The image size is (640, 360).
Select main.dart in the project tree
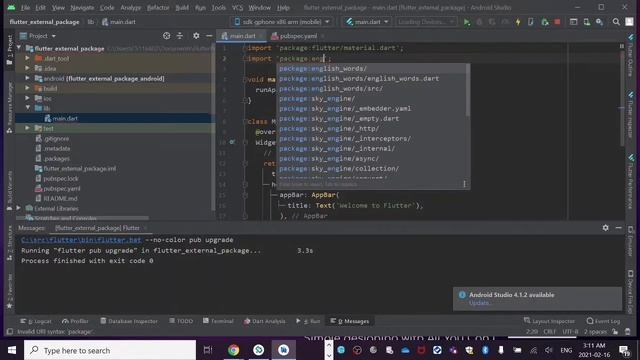pos(65,118)
